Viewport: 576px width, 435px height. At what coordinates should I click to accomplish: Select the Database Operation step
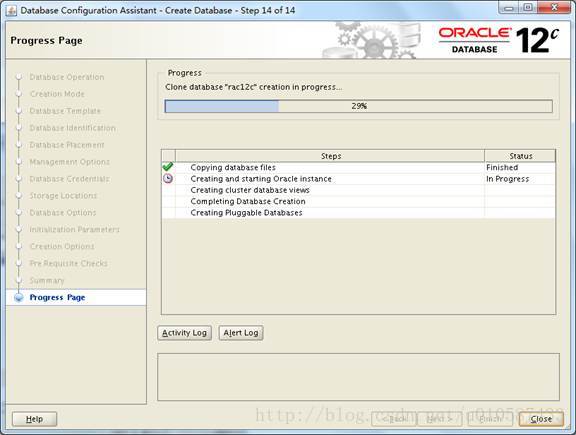(66, 77)
